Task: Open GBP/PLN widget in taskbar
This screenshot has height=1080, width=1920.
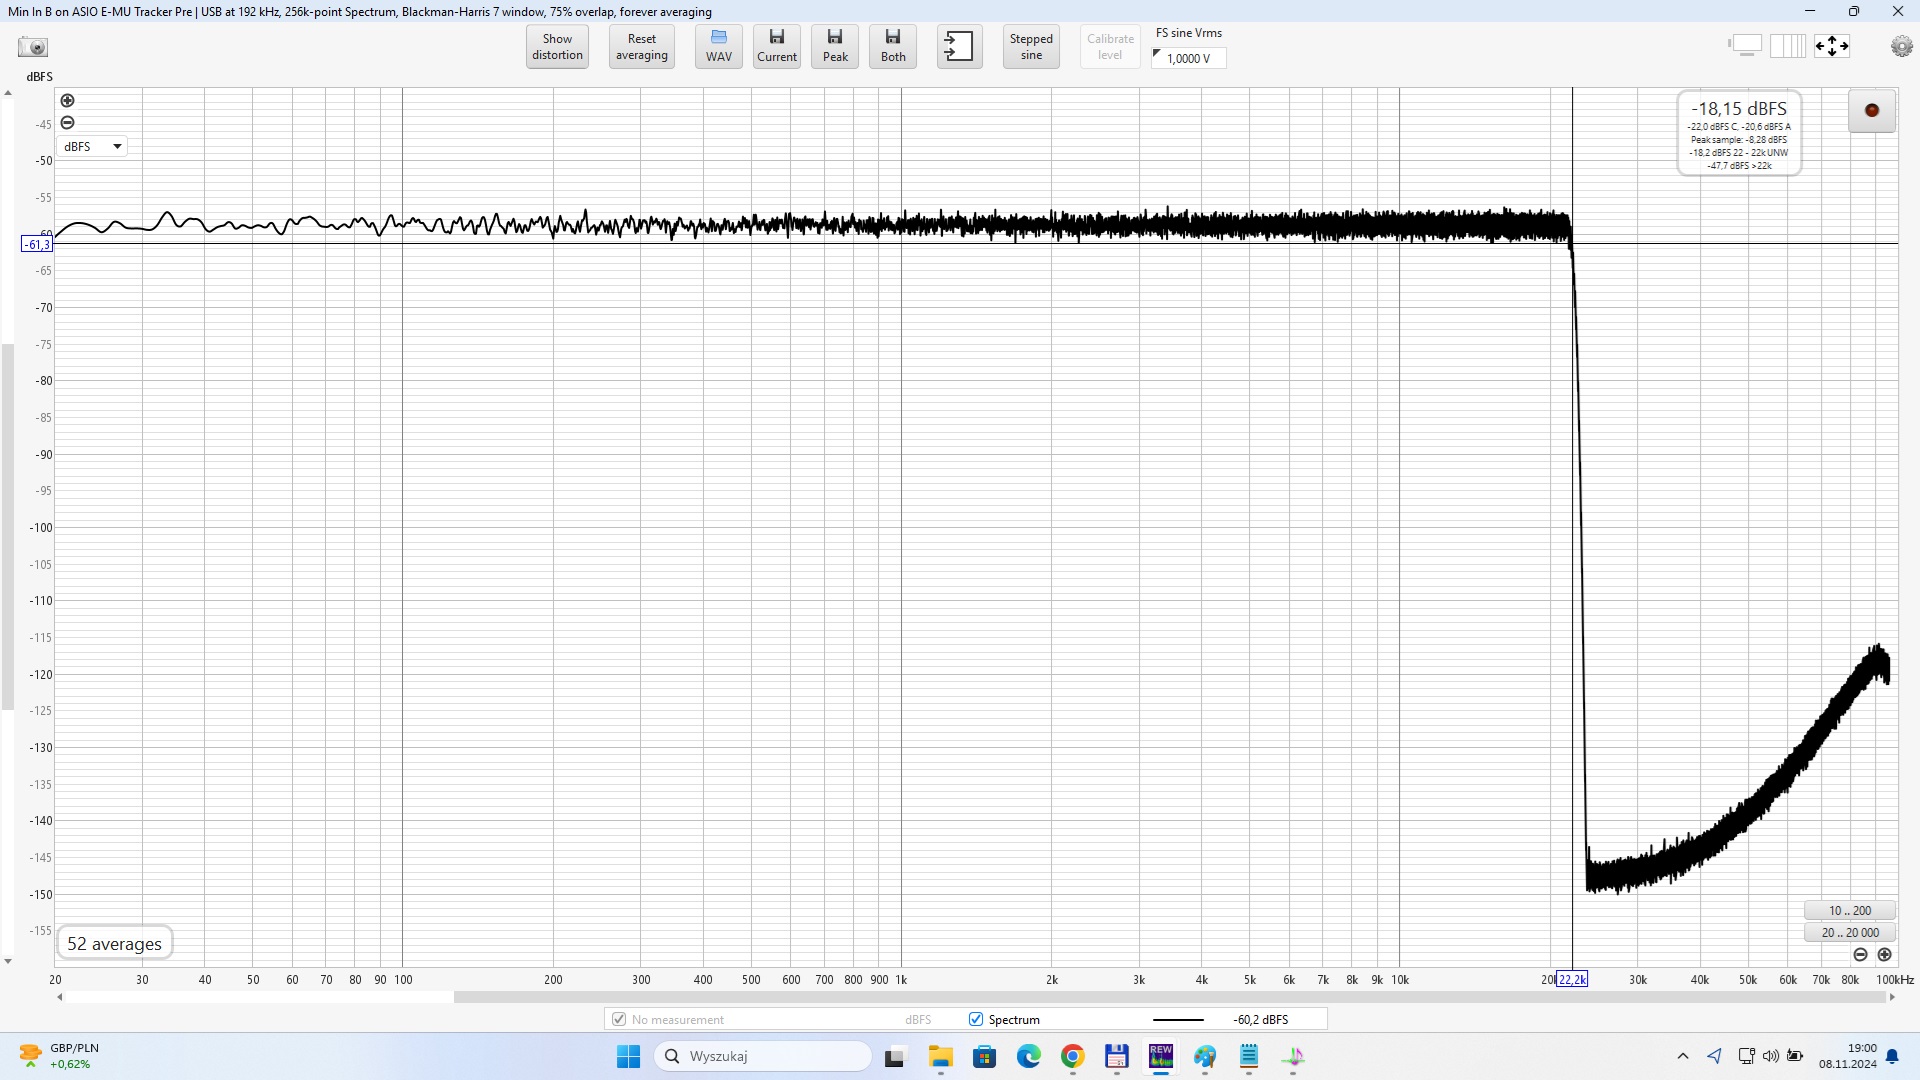Action: pos(60,1056)
